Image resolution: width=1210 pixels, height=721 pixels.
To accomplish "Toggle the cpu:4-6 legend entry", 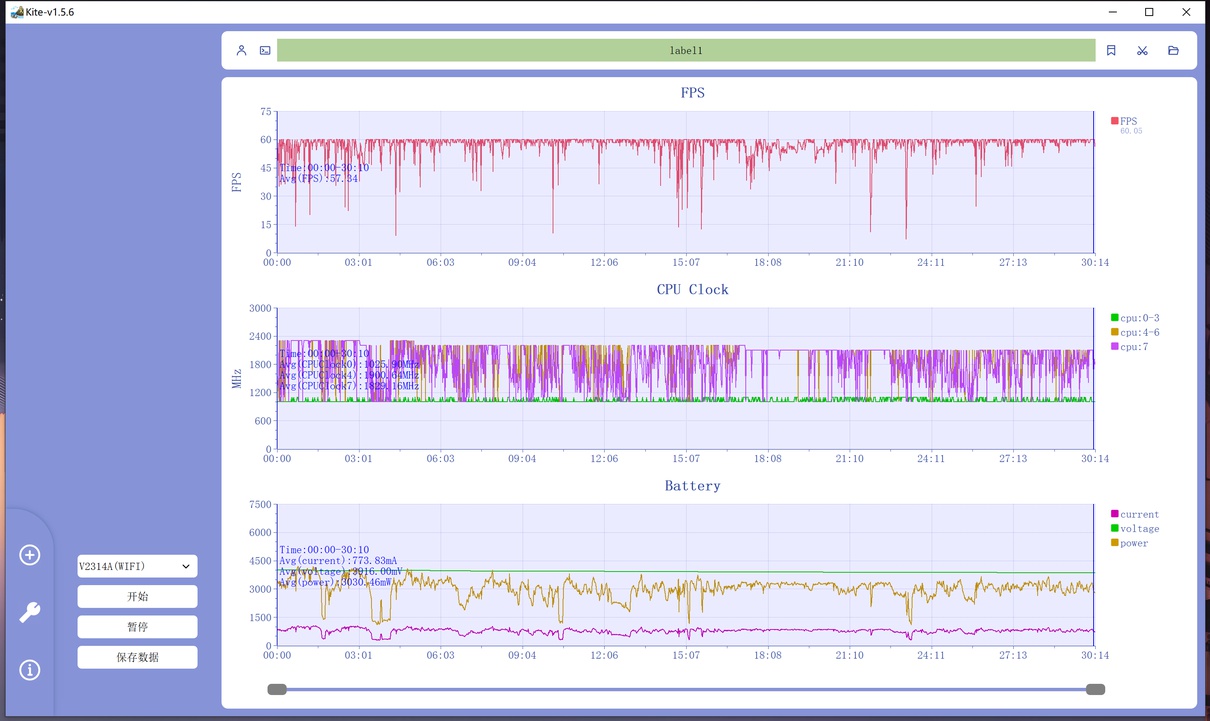I will coord(1135,332).
